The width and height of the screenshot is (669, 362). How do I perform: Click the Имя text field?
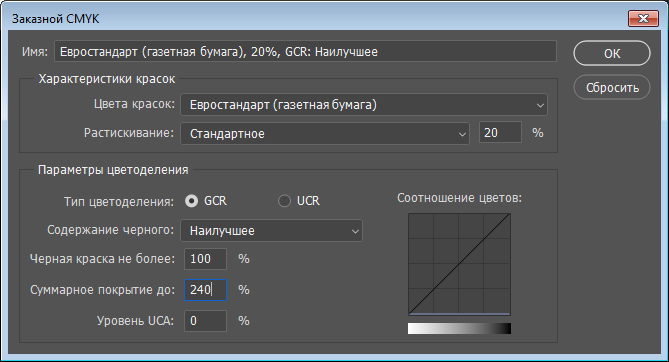coord(305,52)
